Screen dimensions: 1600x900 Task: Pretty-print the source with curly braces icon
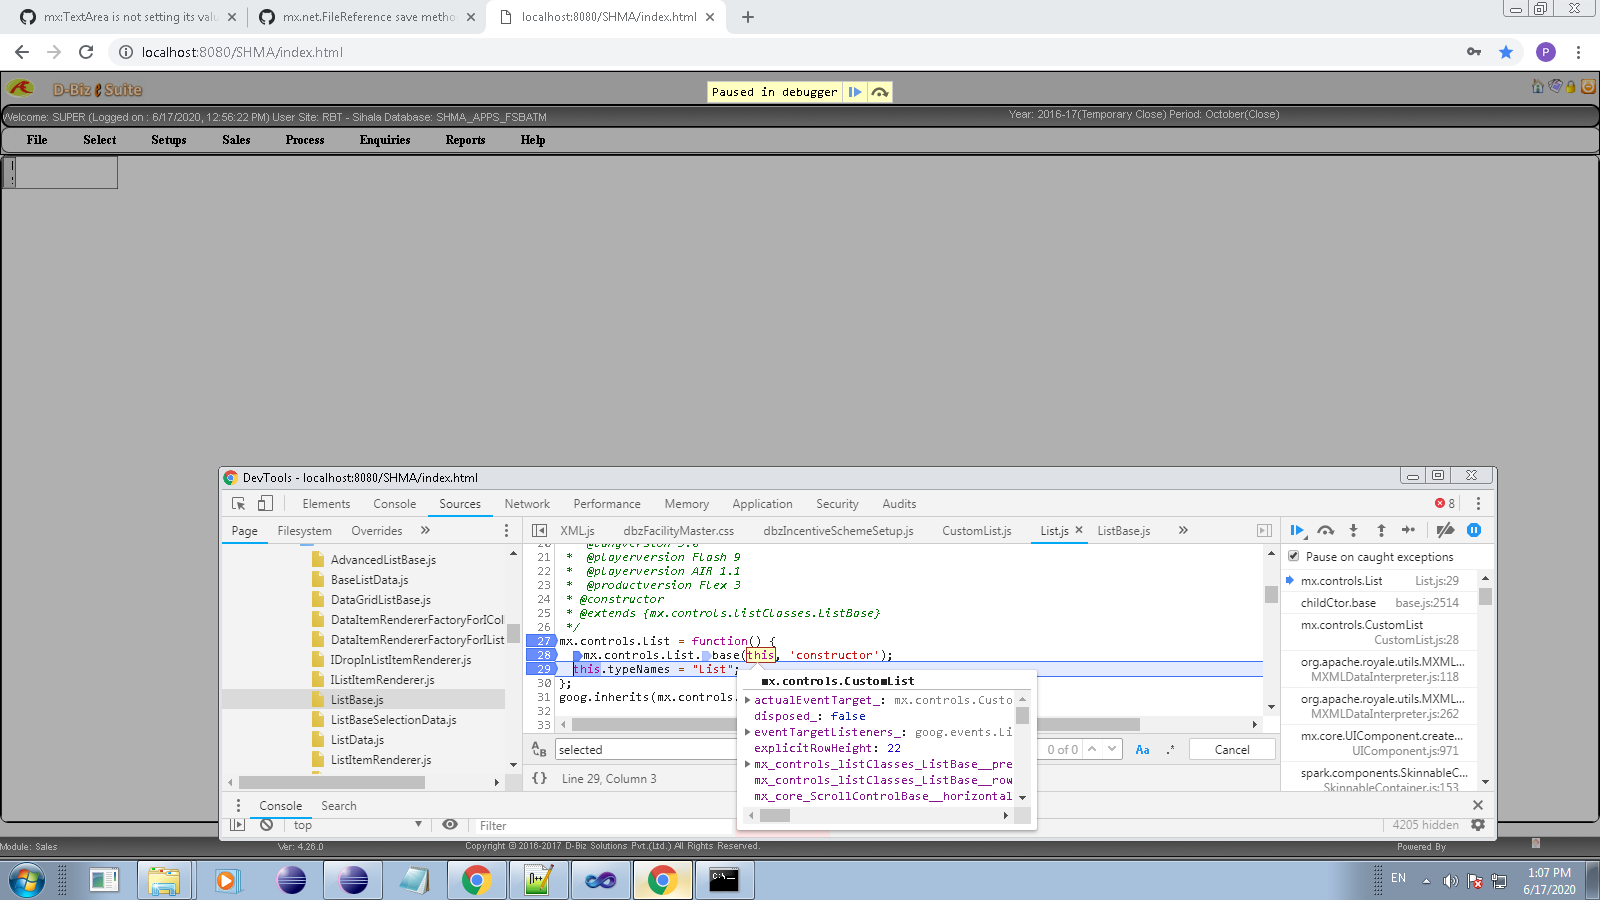(540, 779)
